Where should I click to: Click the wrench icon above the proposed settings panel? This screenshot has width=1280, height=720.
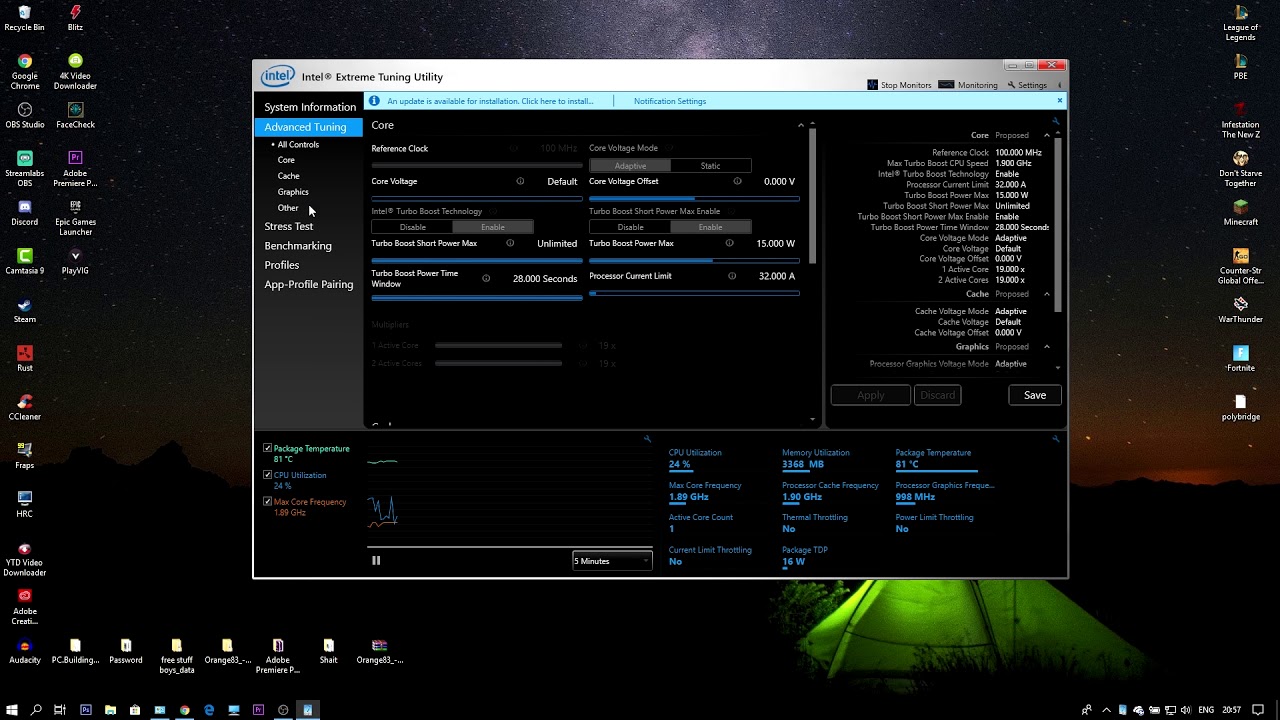coord(1055,121)
